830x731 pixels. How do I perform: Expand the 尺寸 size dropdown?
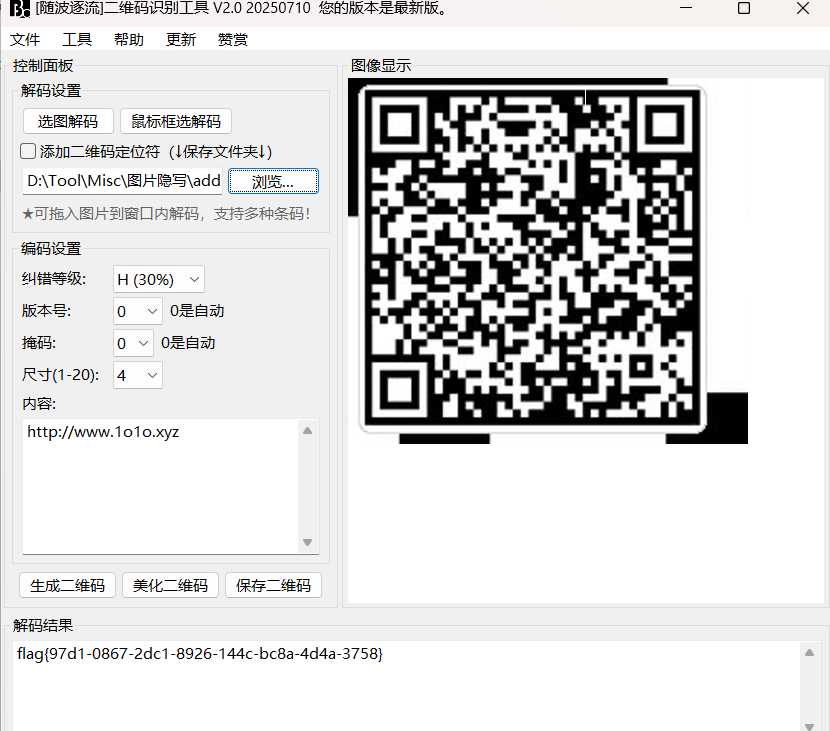coord(137,375)
